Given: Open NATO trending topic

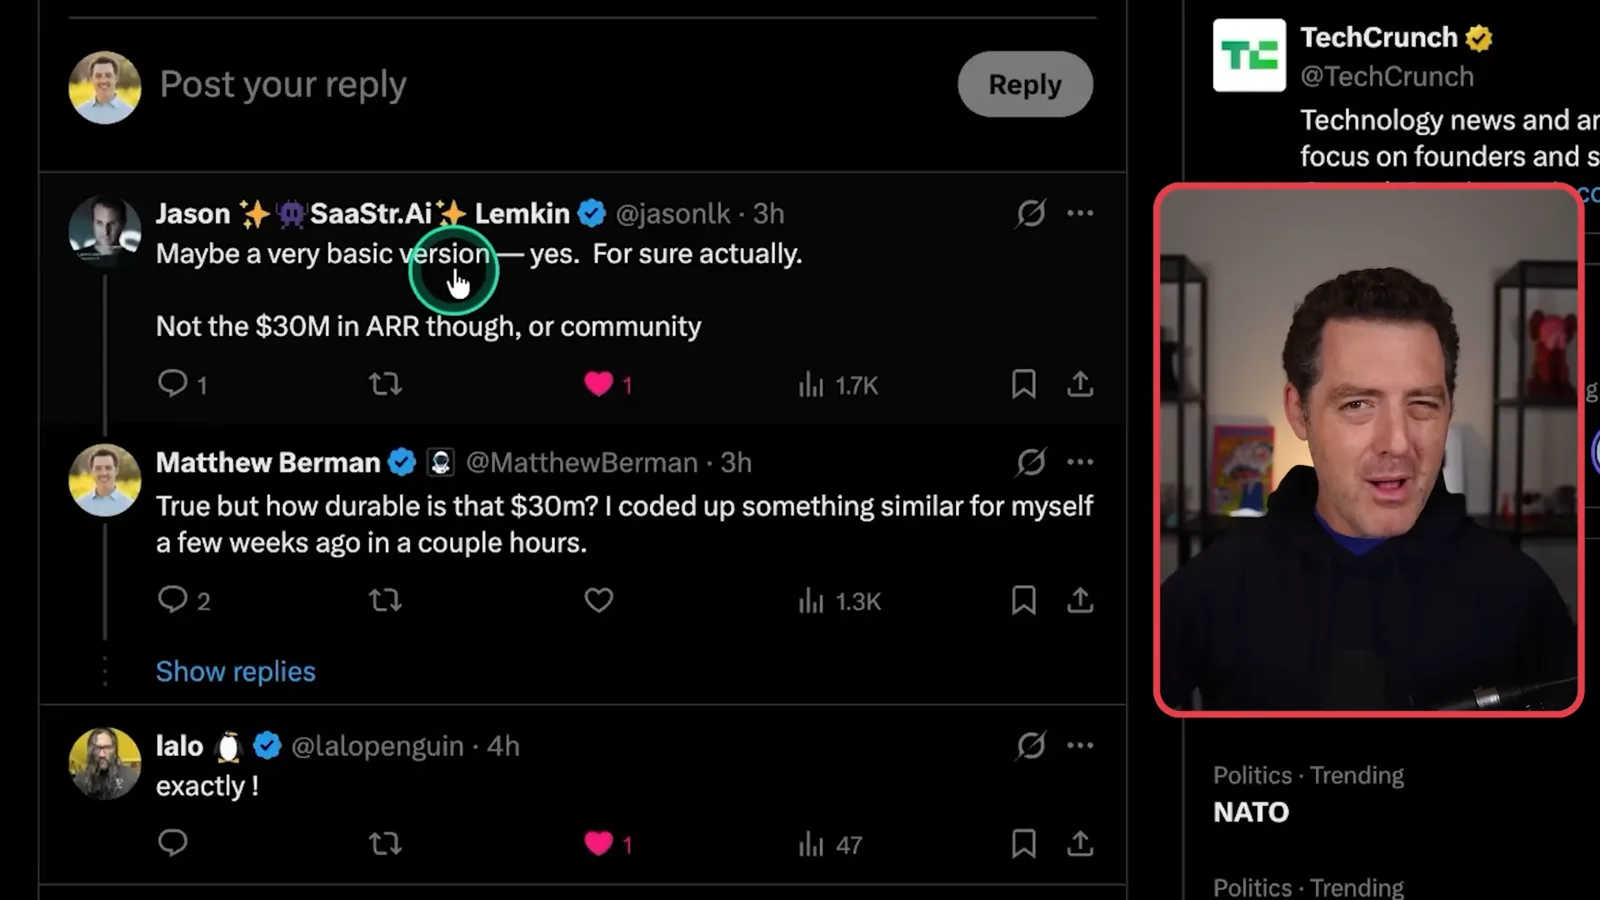Looking at the screenshot, I should point(1251,812).
